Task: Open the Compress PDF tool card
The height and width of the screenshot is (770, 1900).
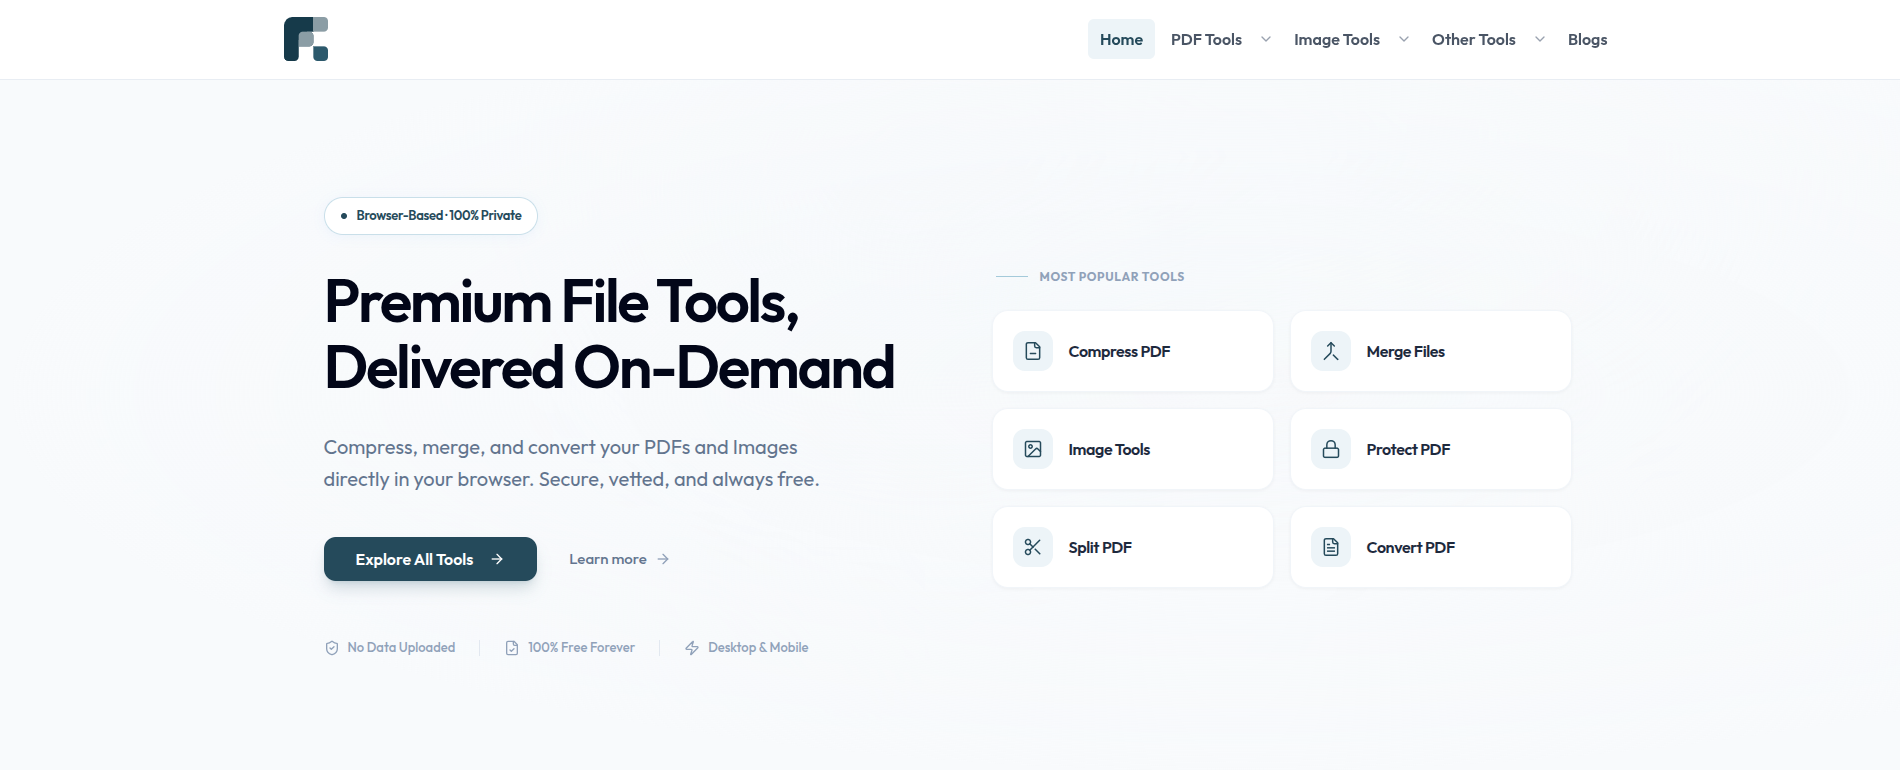Action: (1133, 351)
